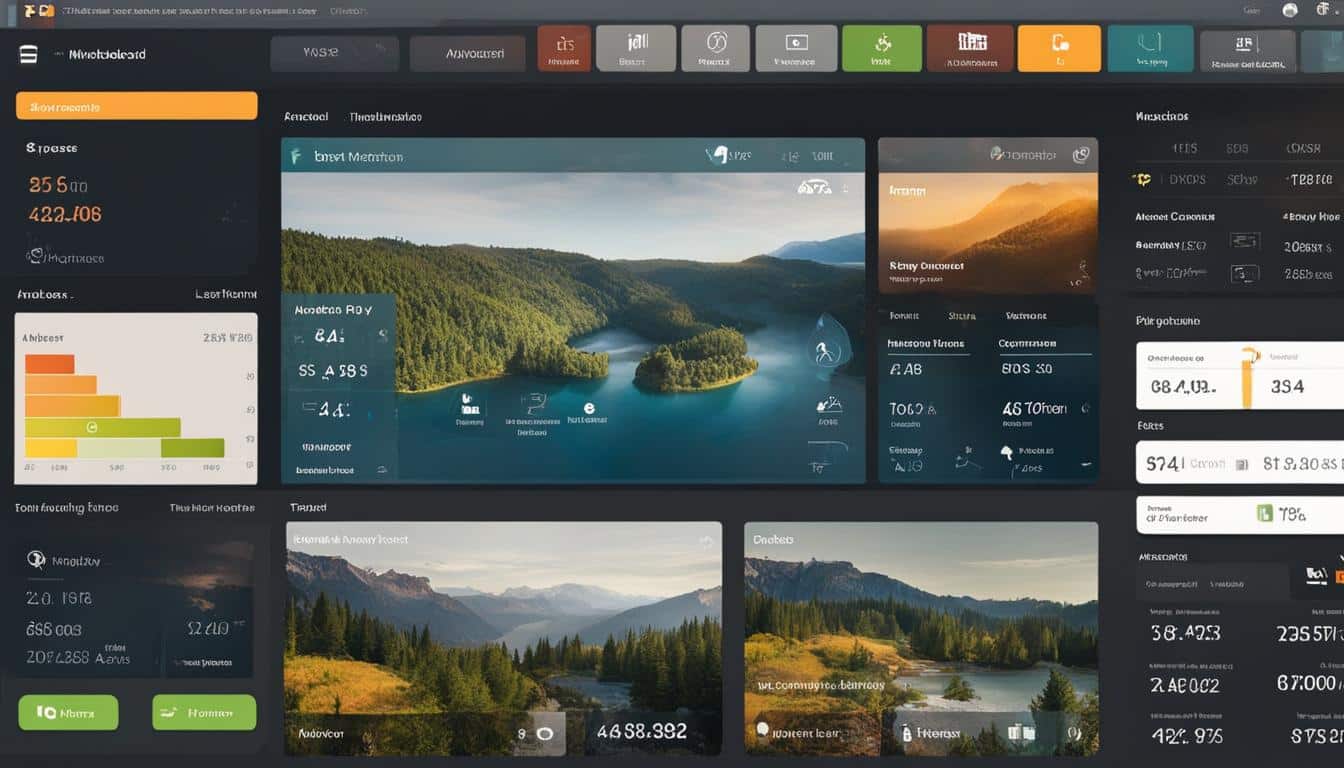
Task: Click the white circle e icon on lake
Action: click(x=589, y=407)
